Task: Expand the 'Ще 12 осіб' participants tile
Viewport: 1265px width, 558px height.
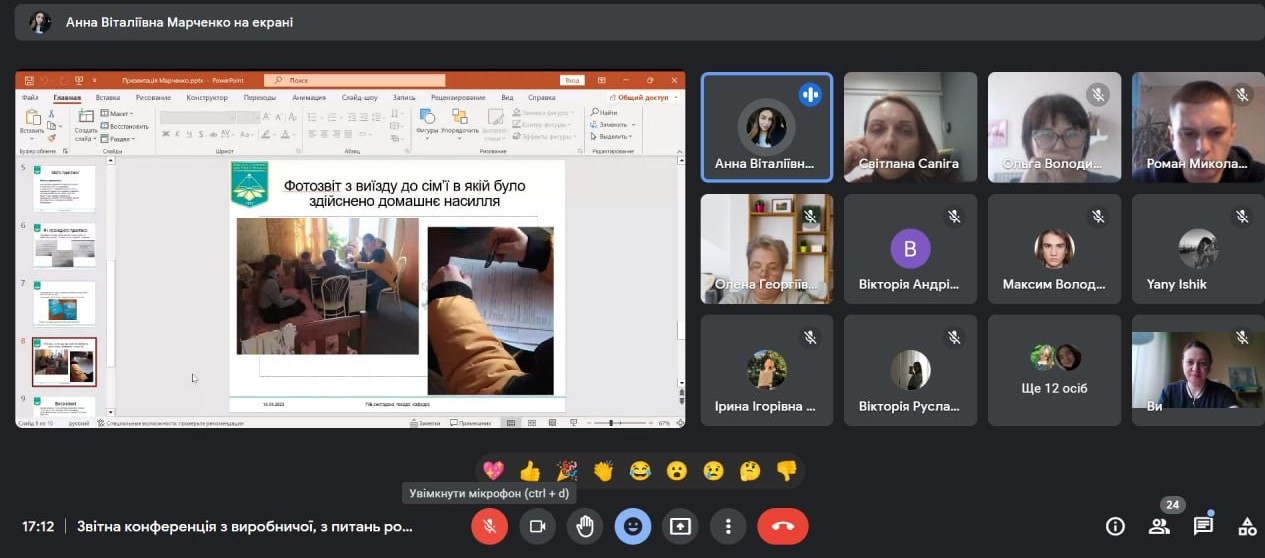Action: point(1054,370)
